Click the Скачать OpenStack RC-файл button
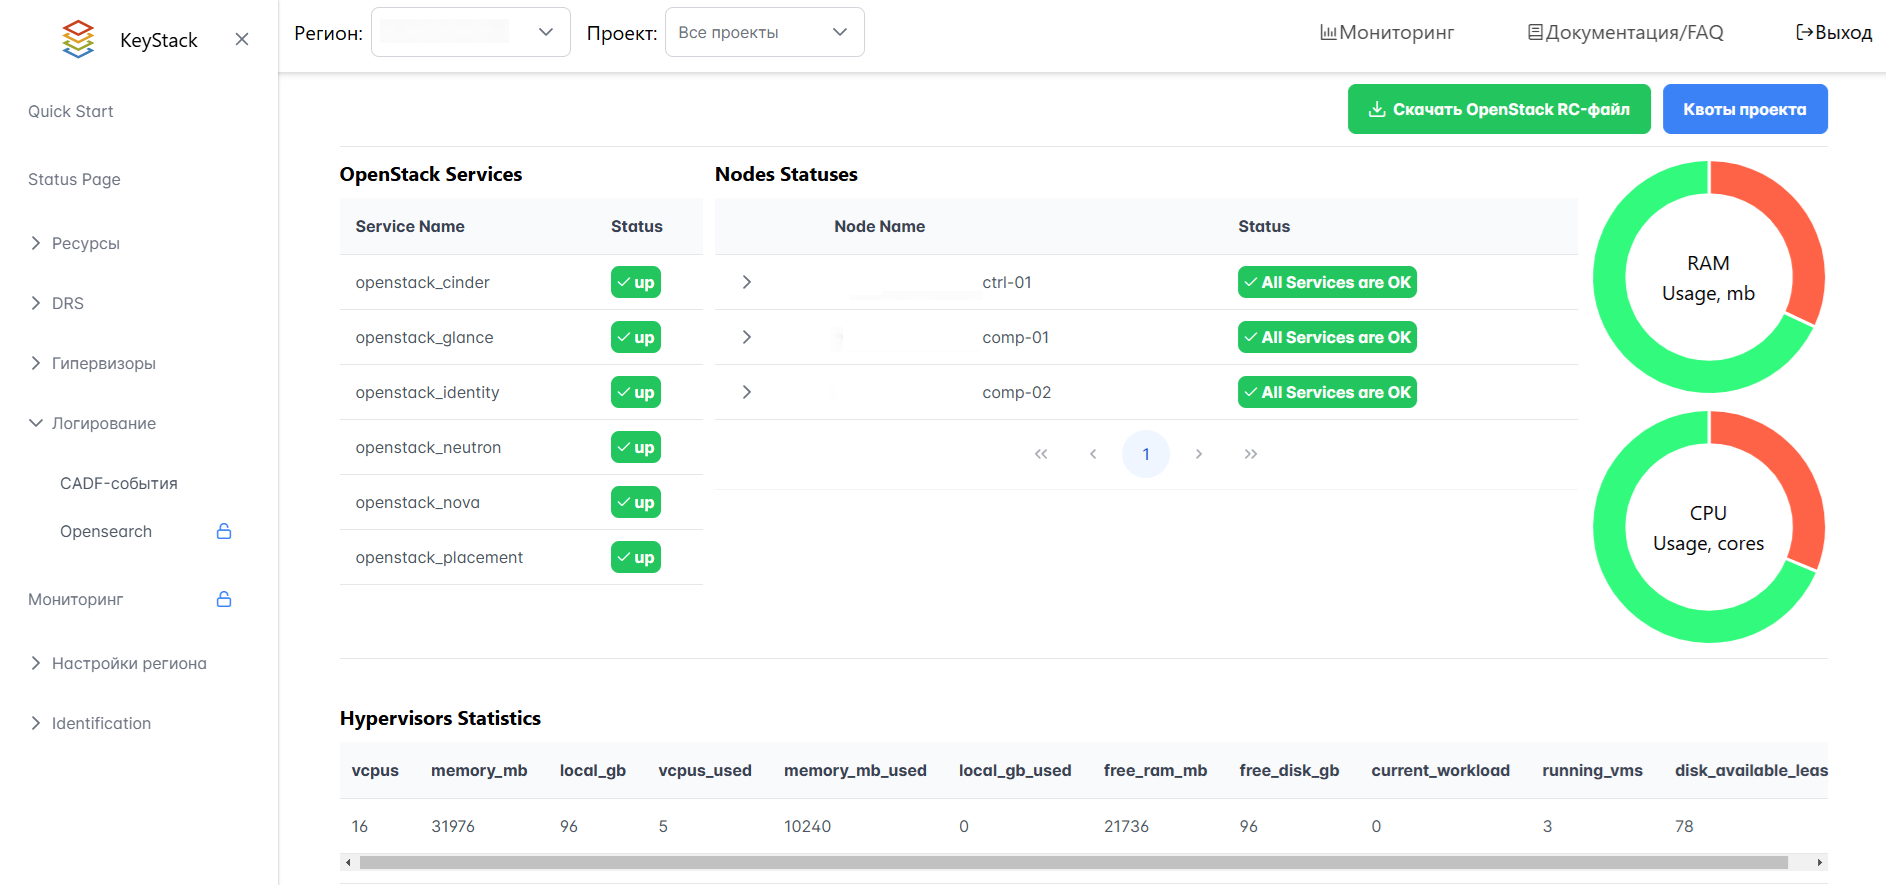This screenshot has height=885, width=1886. click(x=1498, y=109)
